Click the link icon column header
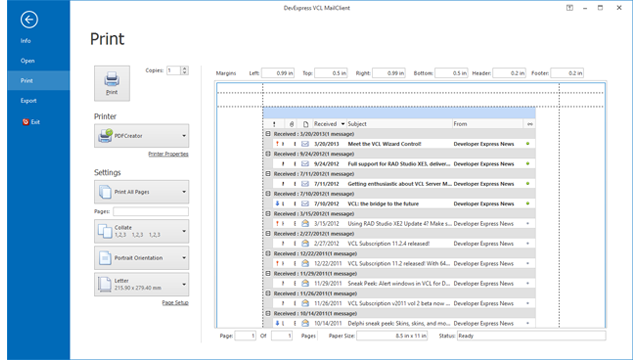640x360 pixels. 529,124
